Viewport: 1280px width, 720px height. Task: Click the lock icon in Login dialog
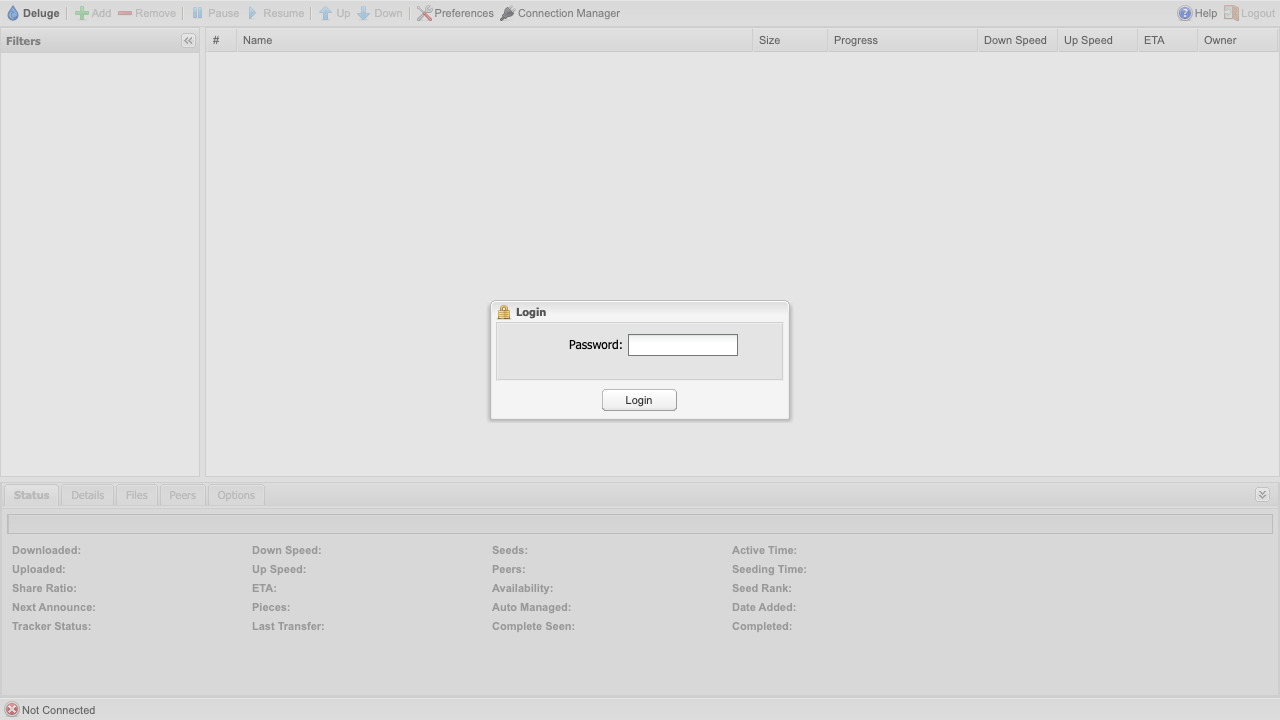point(504,312)
